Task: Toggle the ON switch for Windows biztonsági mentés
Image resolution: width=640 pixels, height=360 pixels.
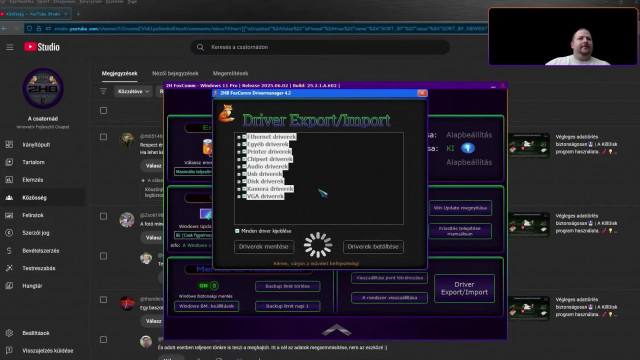Action: coord(208,286)
